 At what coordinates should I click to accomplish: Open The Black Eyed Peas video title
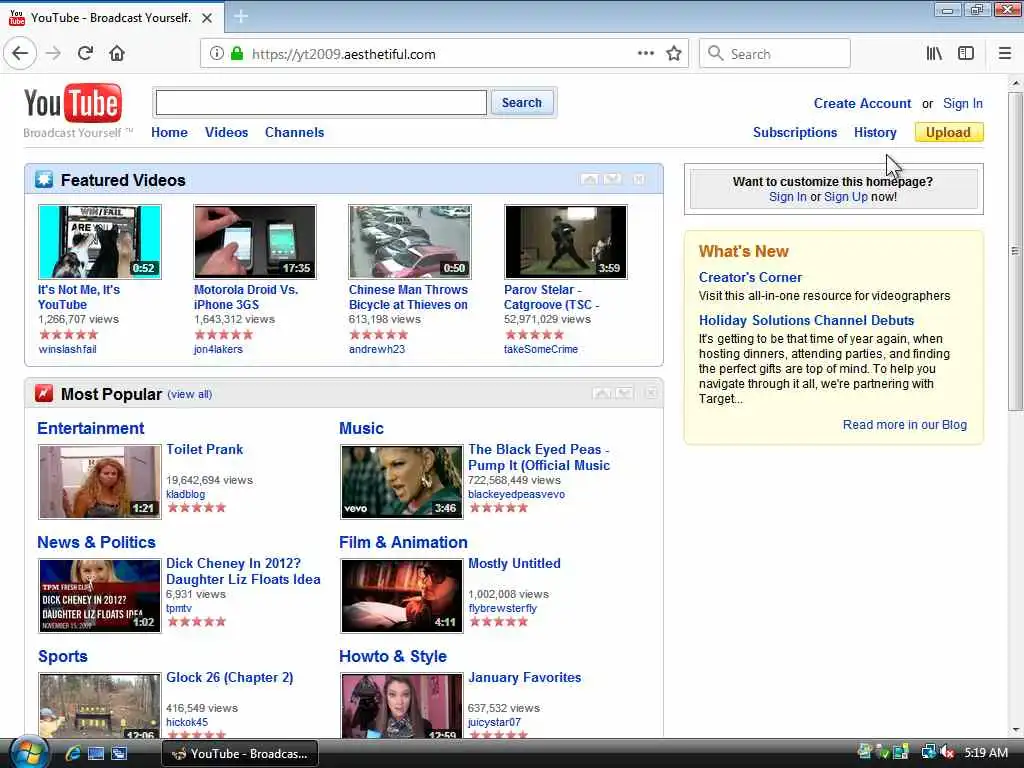[x=539, y=457]
